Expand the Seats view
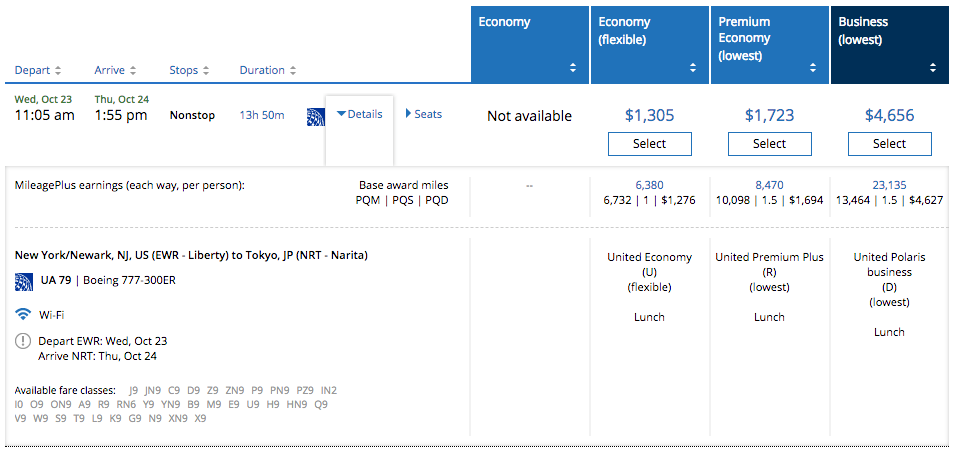This screenshot has width=956, height=454. (x=423, y=114)
